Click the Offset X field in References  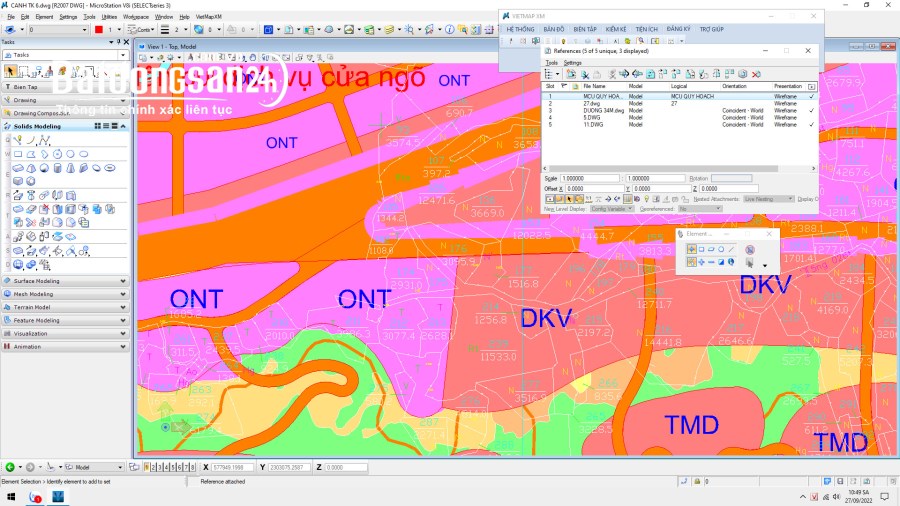pyautogui.click(x=593, y=188)
